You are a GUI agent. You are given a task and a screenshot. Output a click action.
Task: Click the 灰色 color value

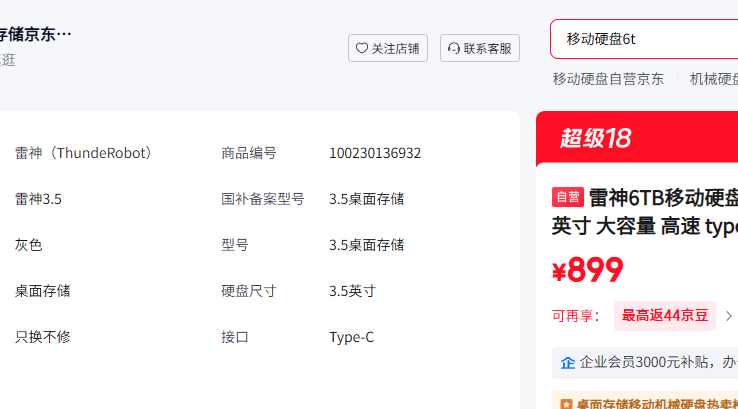tap(28, 245)
